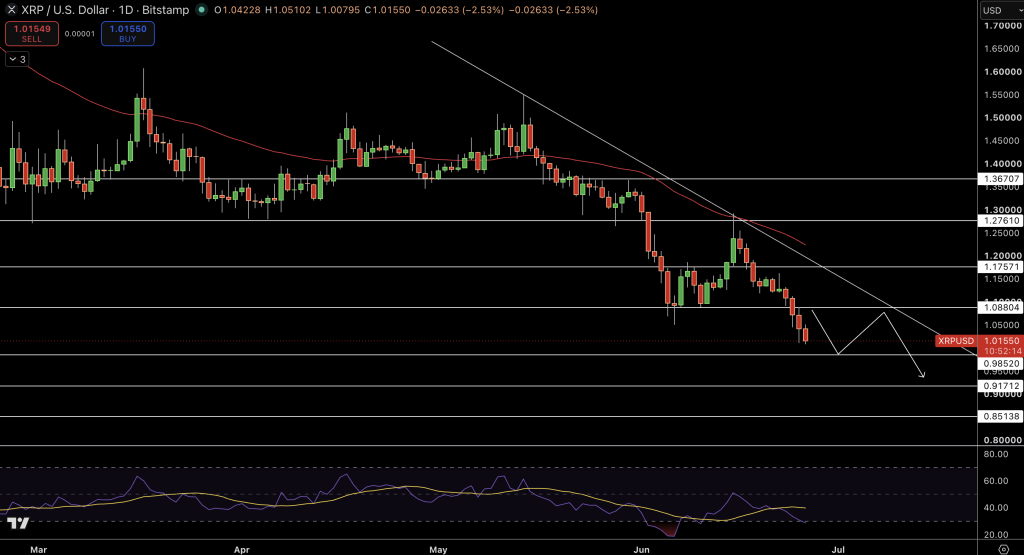
Task: Click the 20.00 RSI scale label
Action: click(996, 535)
